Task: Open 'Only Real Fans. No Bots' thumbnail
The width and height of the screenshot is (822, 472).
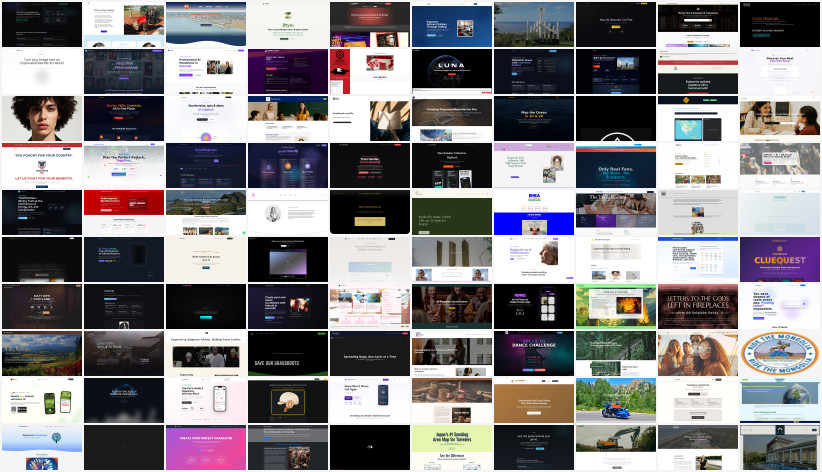Action: click(x=616, y=166)
